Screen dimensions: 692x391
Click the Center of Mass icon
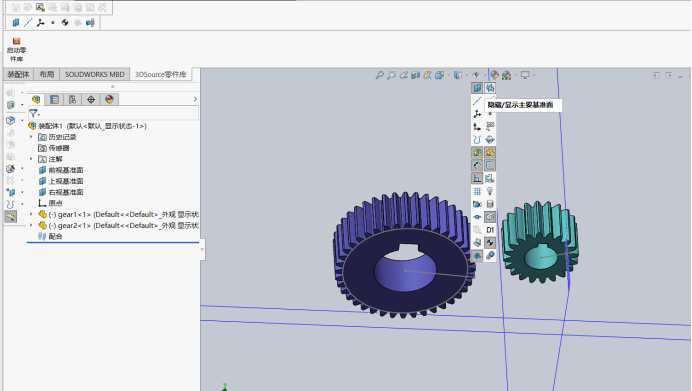point(65,23)
